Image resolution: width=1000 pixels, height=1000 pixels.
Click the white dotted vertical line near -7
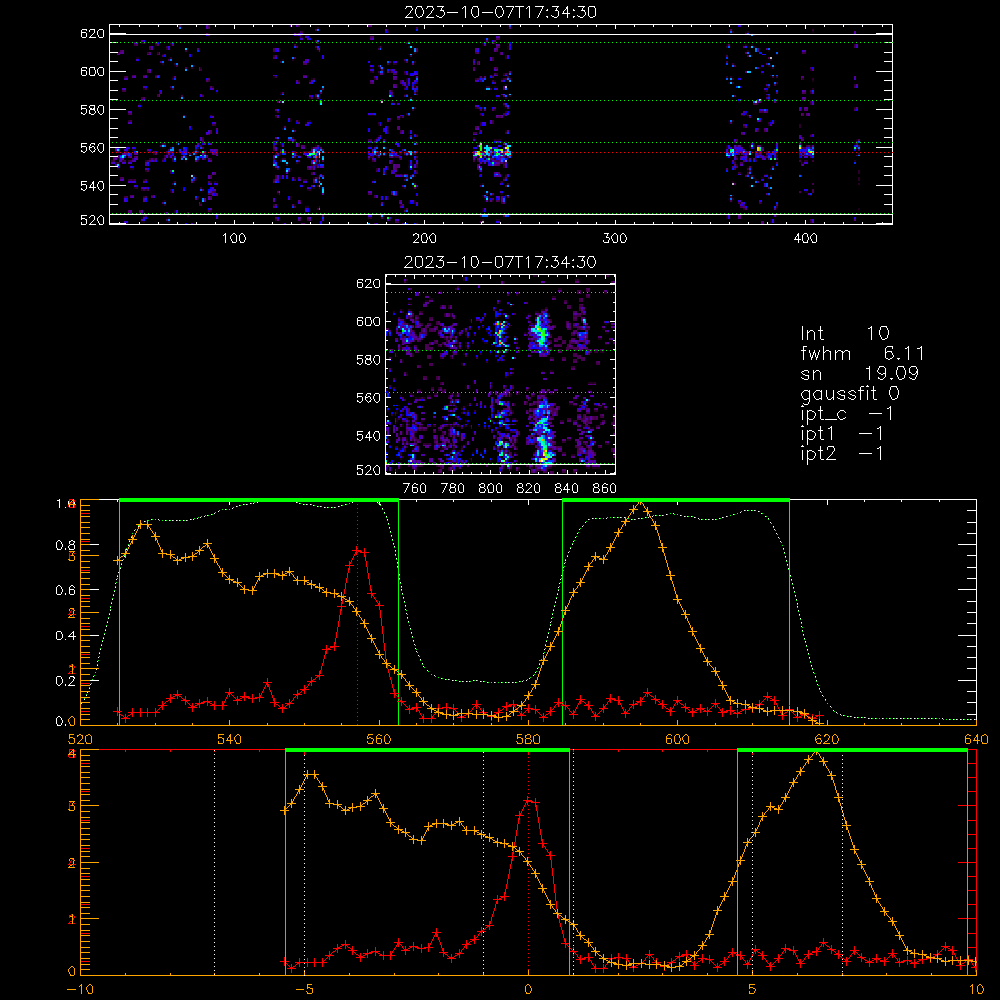point(214,862)
